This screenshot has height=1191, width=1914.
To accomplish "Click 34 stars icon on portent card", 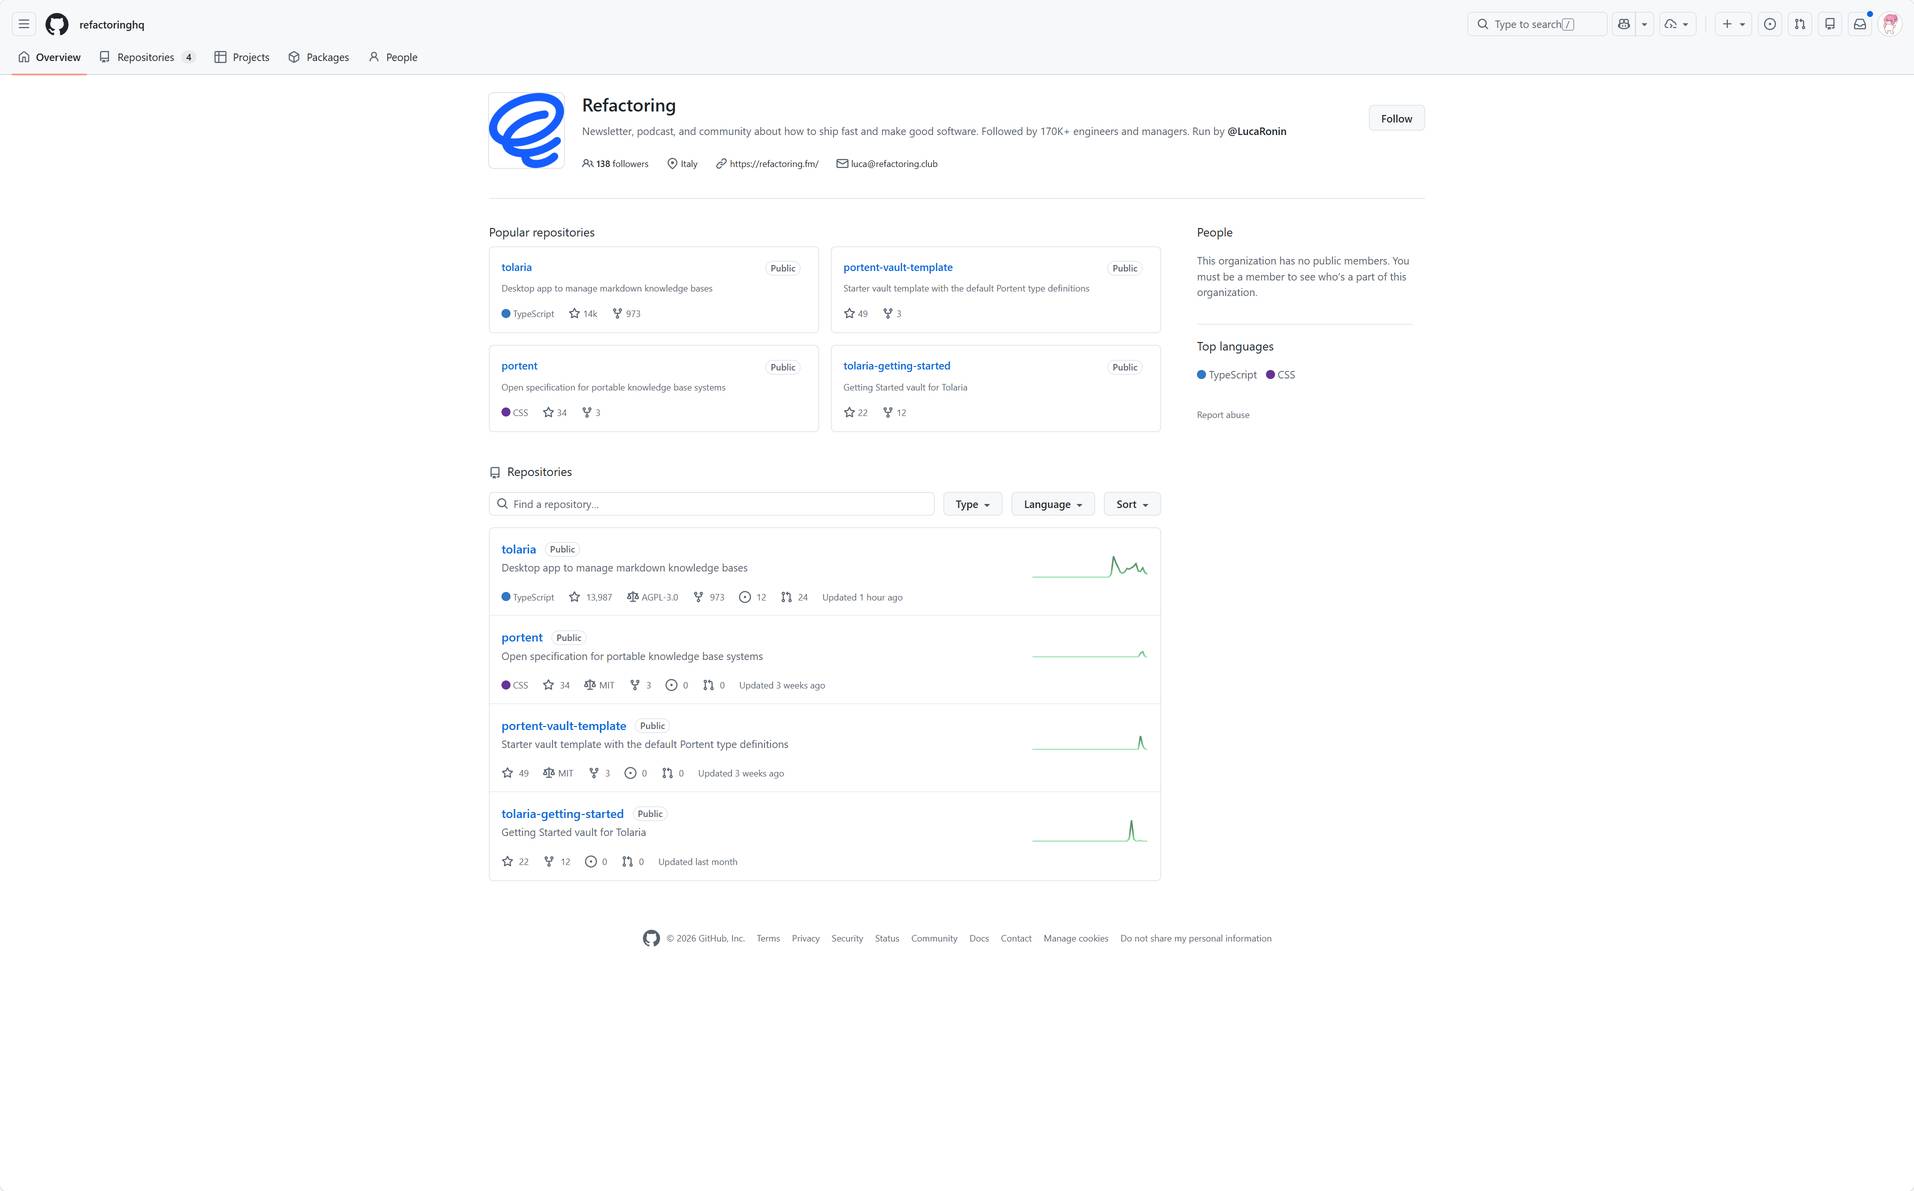I will click(555, 413).
